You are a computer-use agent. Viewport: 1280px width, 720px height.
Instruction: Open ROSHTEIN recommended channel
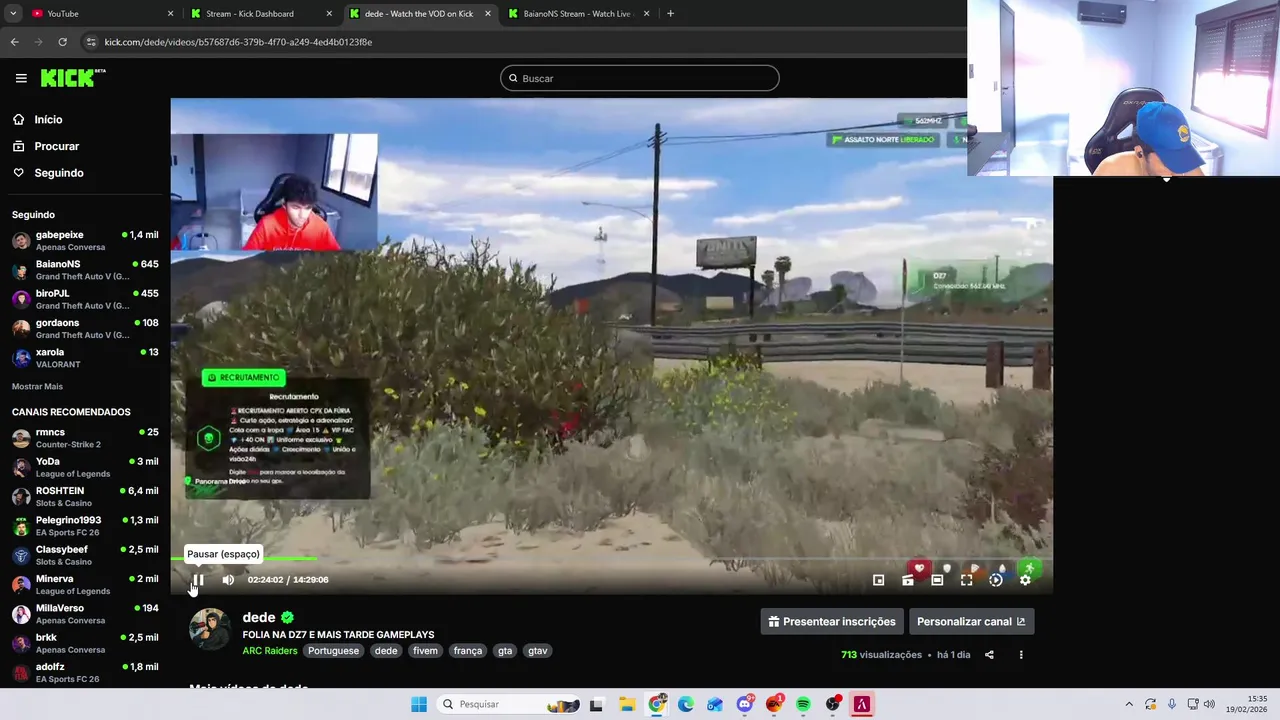point(85,497)
